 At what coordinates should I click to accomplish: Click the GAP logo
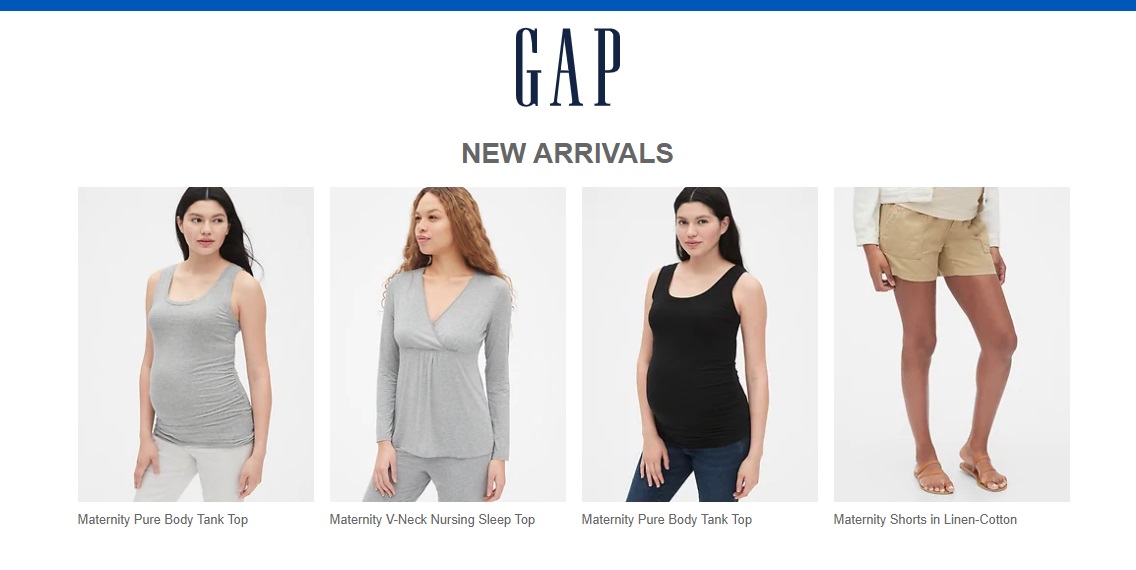coord(568,67)
